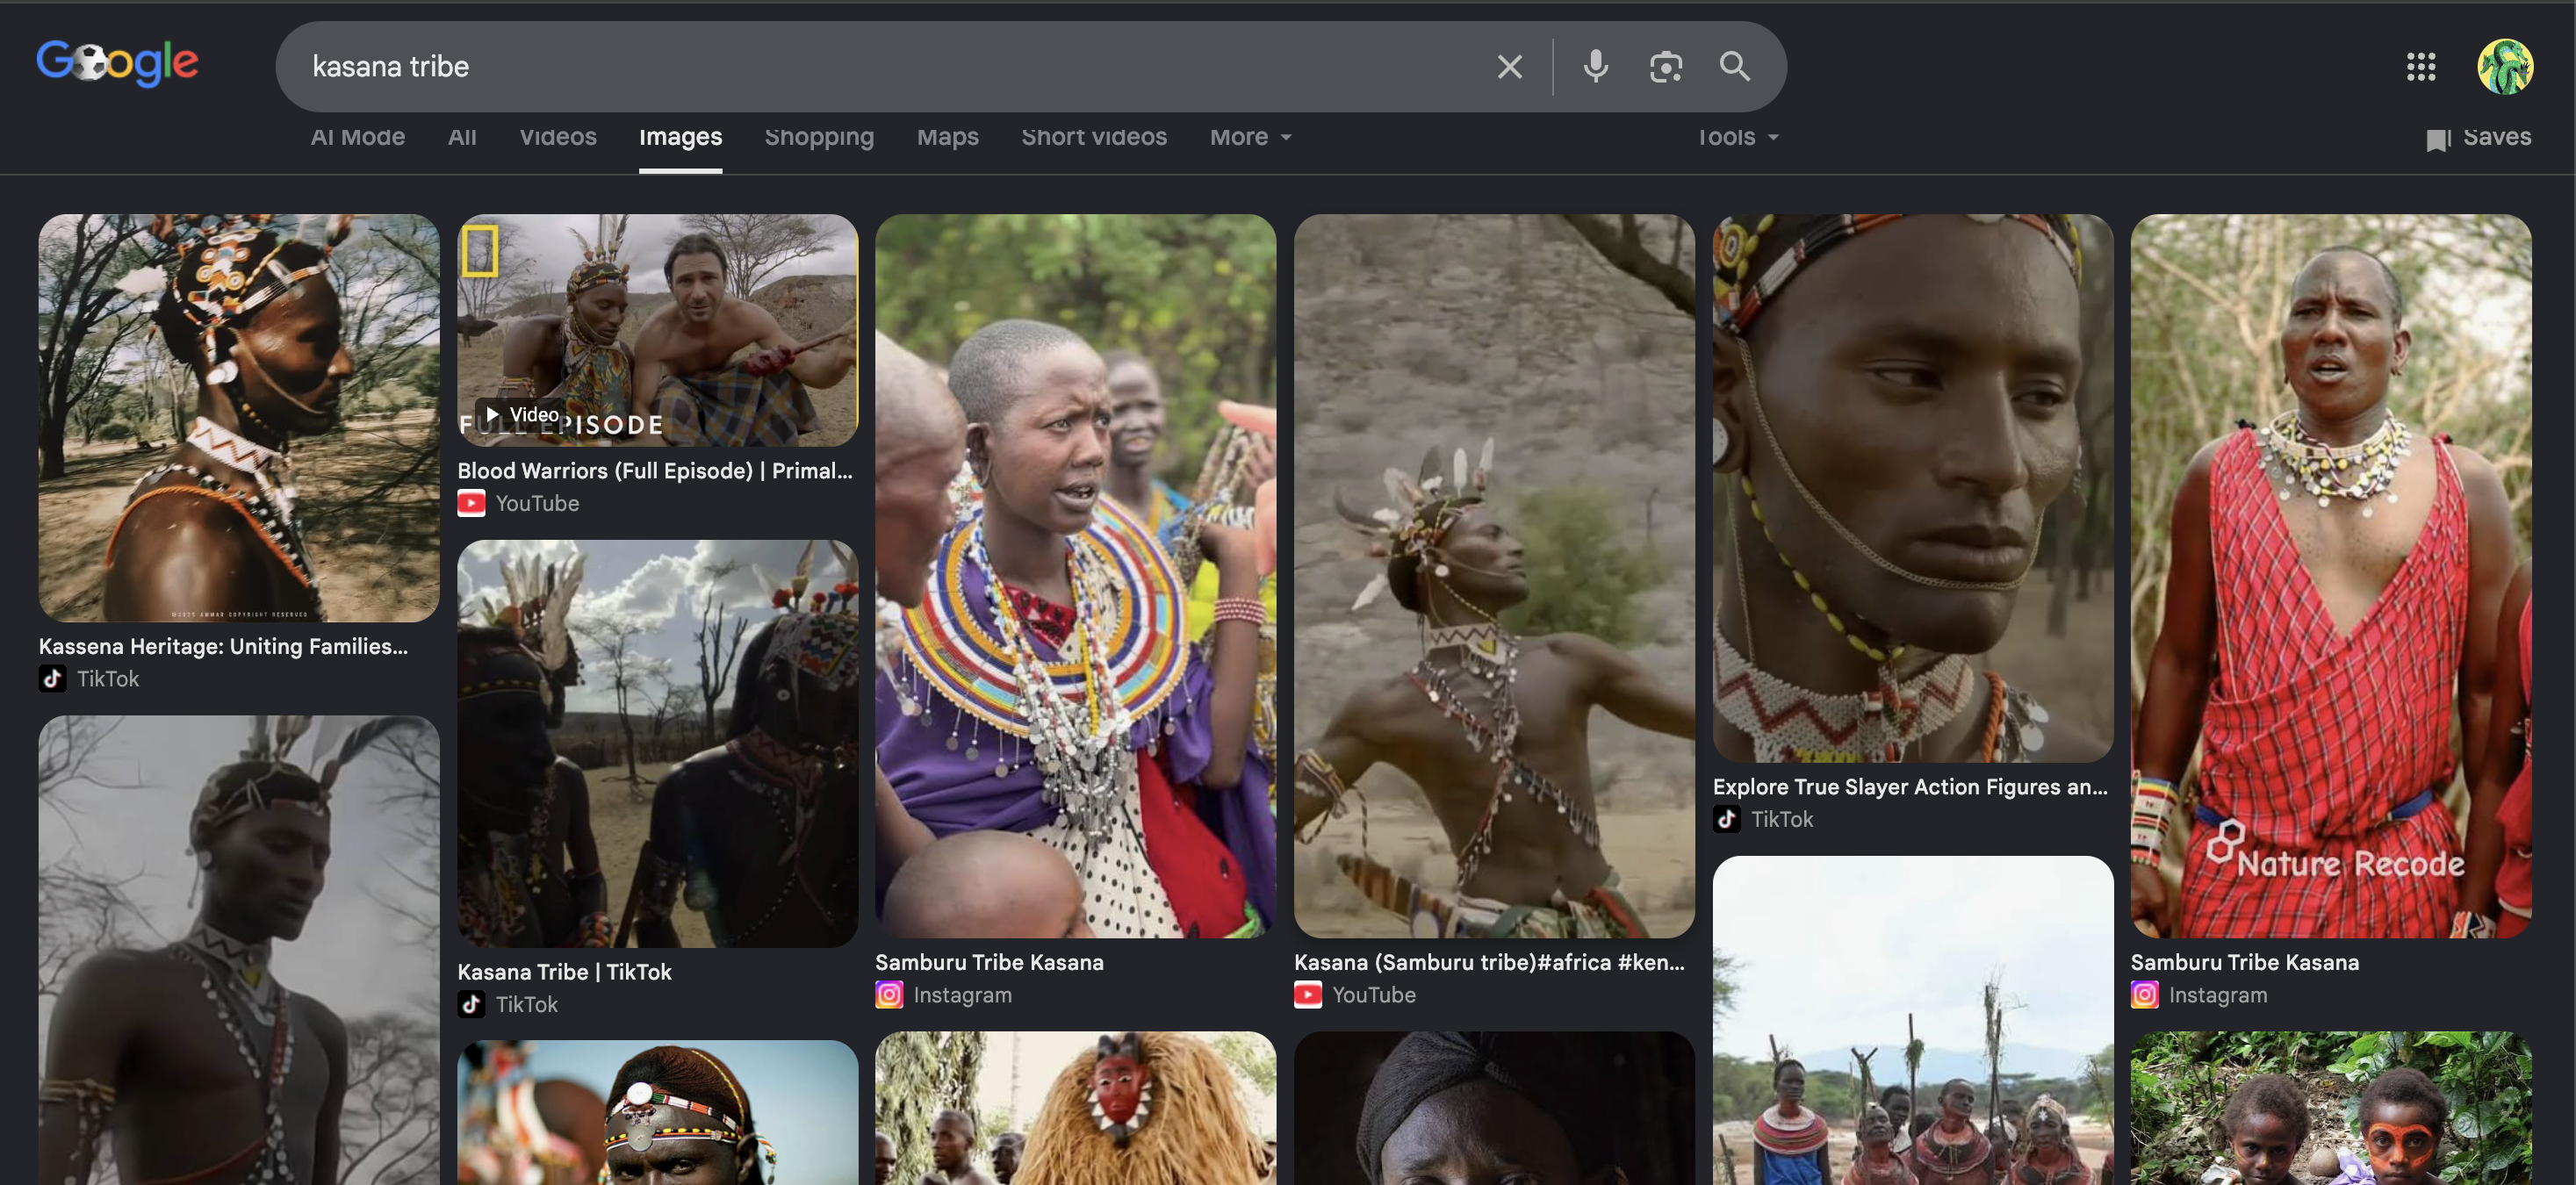Open the Google account avatar

coord(2505,67)
